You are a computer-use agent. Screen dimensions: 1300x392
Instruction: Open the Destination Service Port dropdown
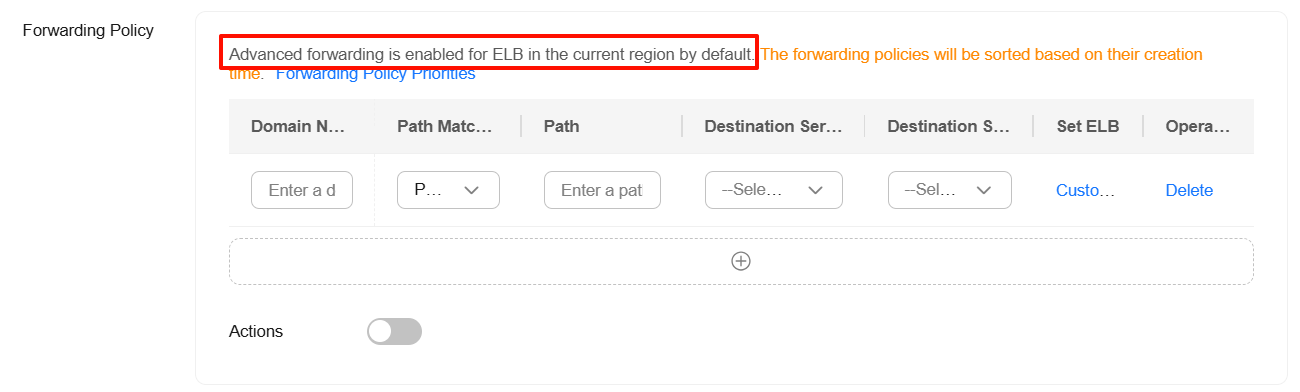tap(949, 190)
